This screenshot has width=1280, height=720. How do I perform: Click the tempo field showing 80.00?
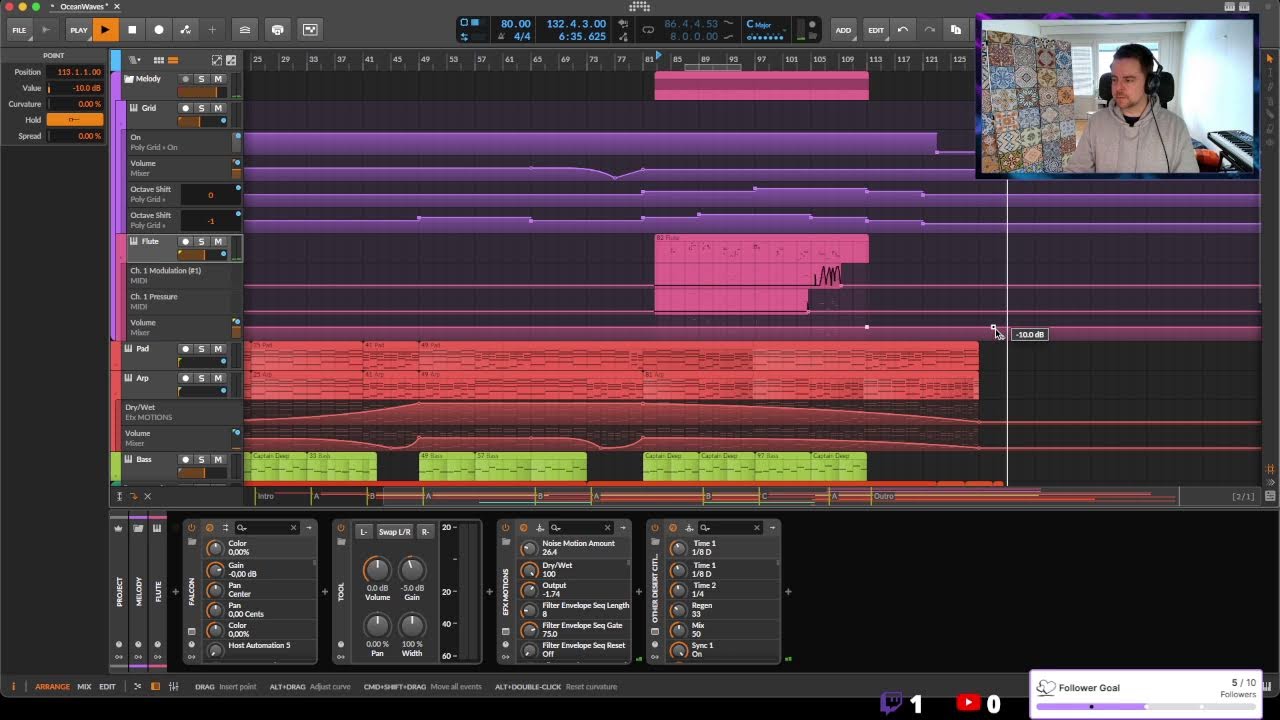point(516,24)
